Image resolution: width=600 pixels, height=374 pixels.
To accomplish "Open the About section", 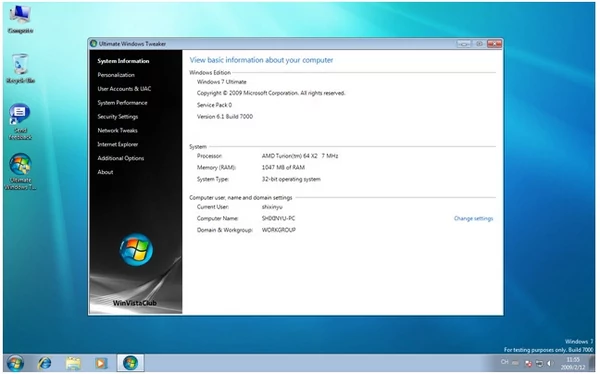I will [105, 172].
